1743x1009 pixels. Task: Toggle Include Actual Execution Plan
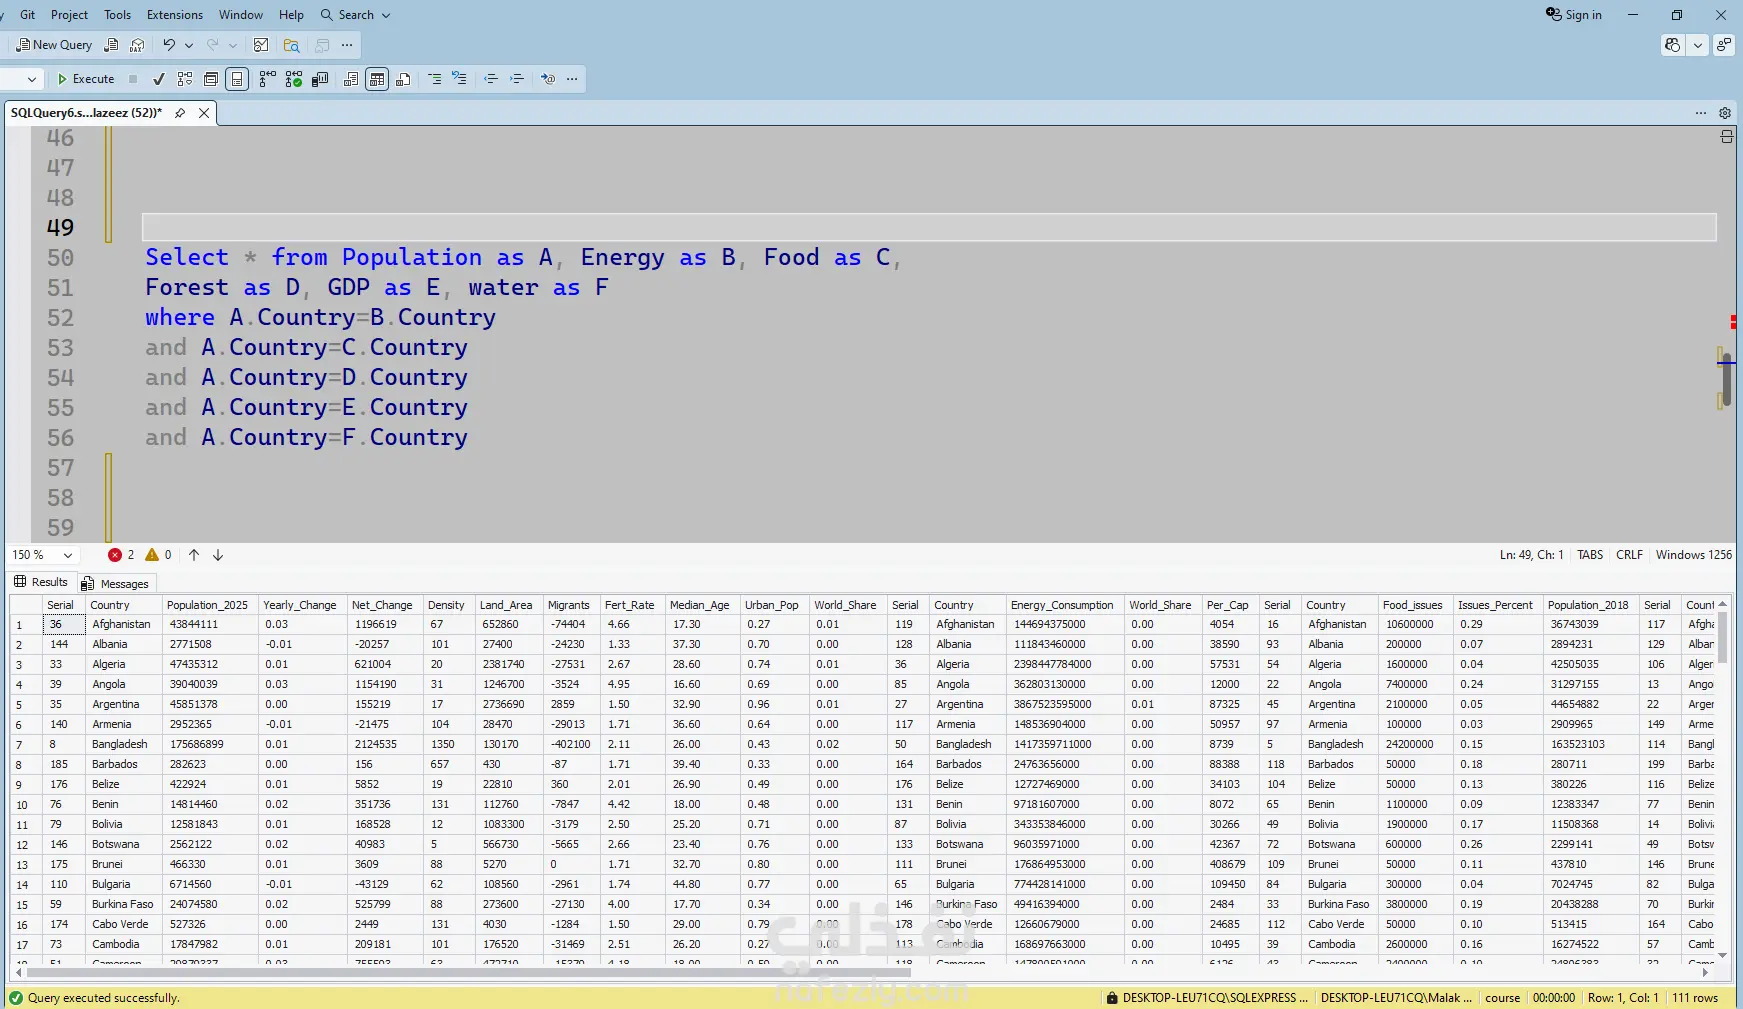pyautogui.click(x=267, y=79)
